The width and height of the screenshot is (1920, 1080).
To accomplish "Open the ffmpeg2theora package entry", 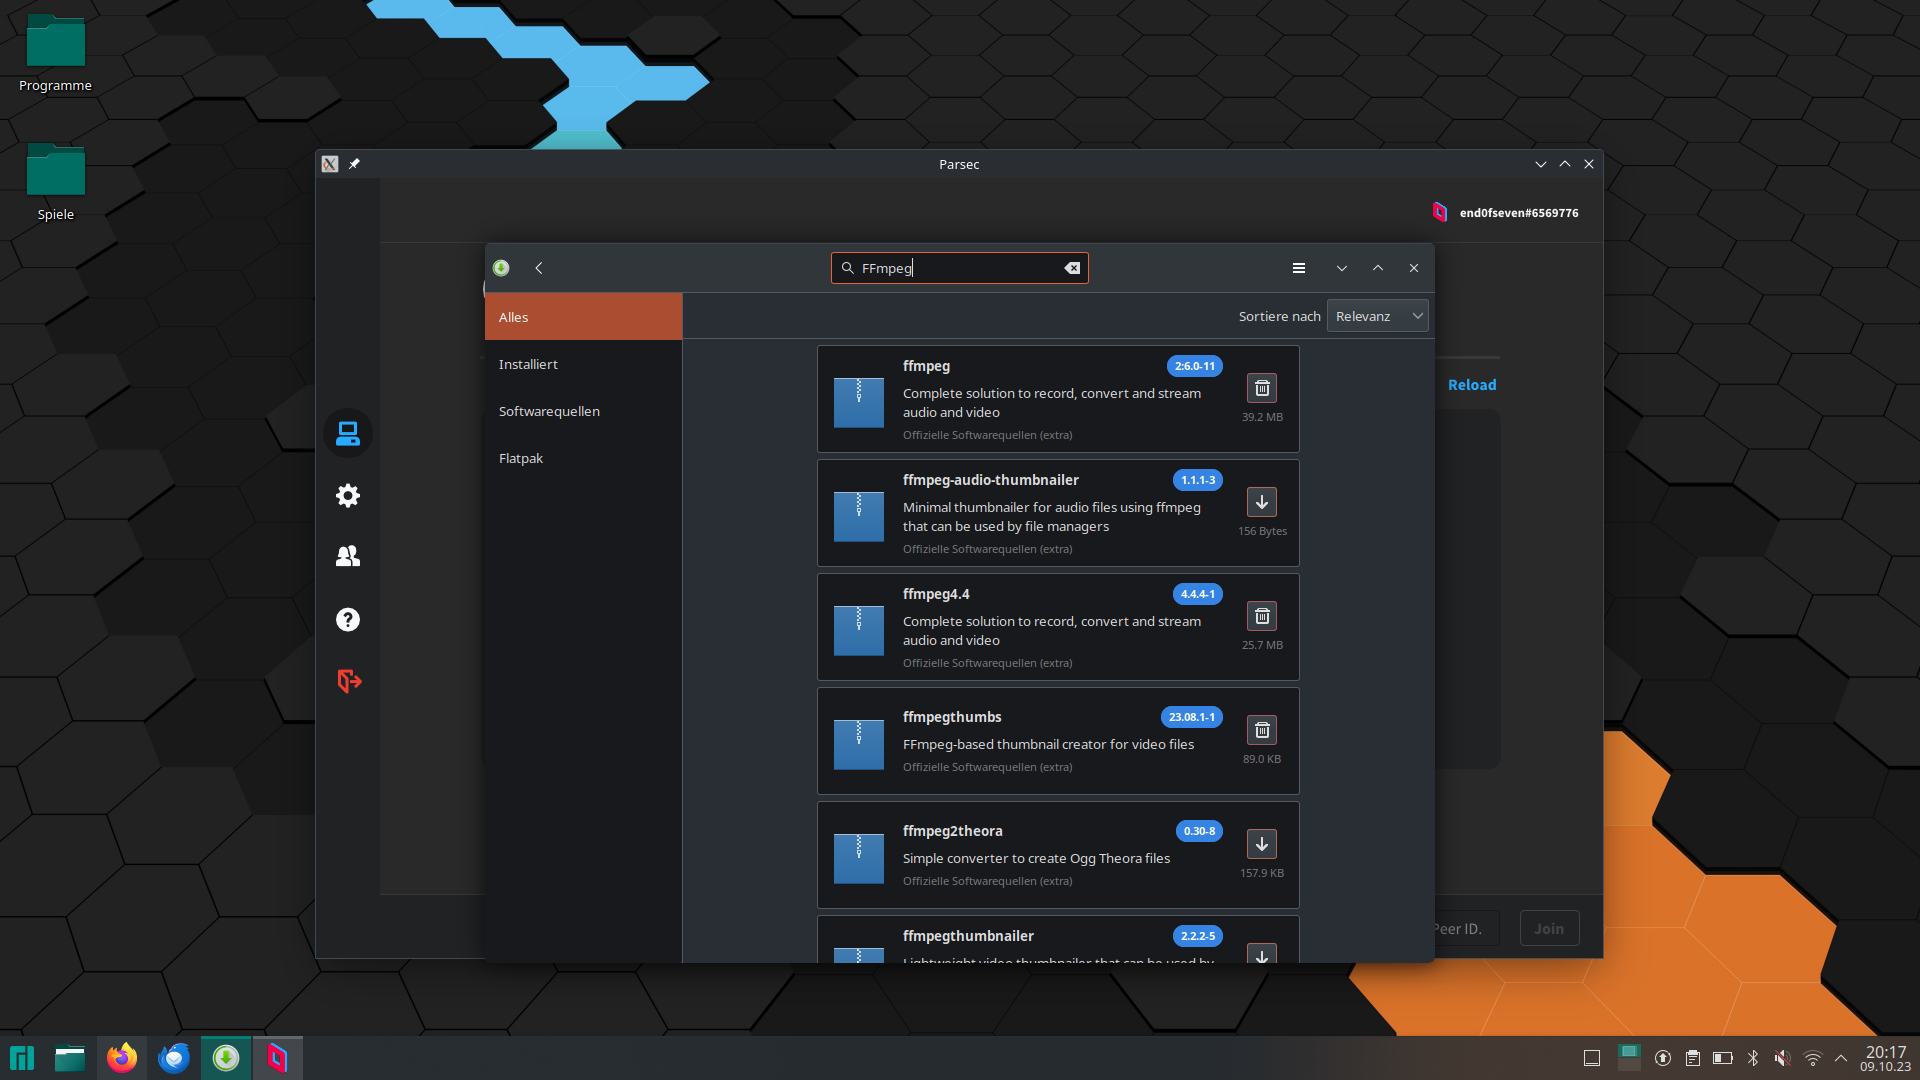I will tap(1058, 855).
